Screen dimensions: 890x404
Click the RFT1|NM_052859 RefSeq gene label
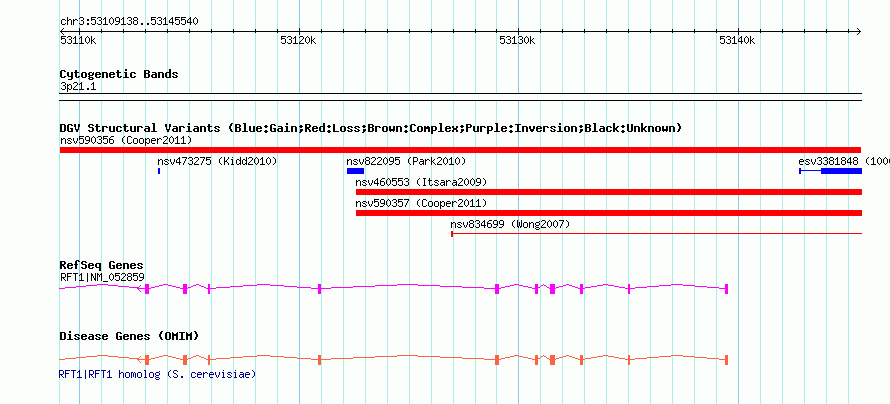click(x=102, y=277)
